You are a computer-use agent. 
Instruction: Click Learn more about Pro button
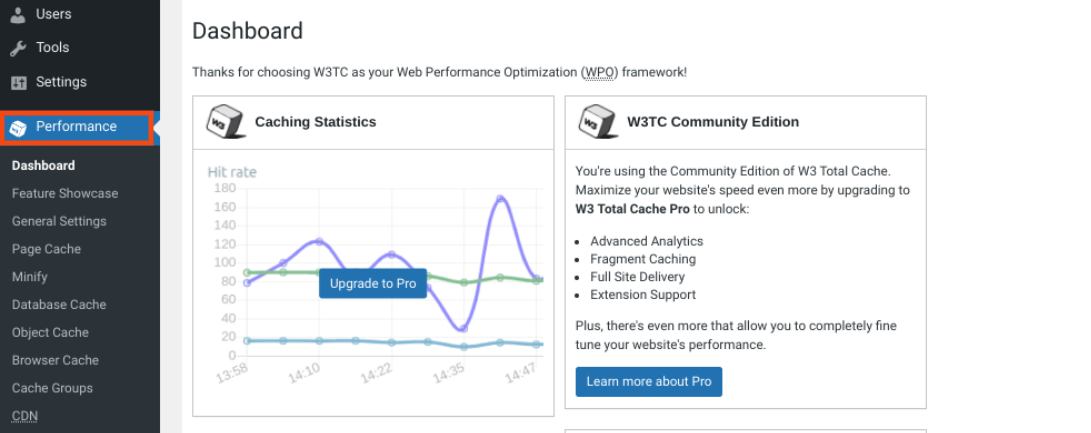(648, 382)
